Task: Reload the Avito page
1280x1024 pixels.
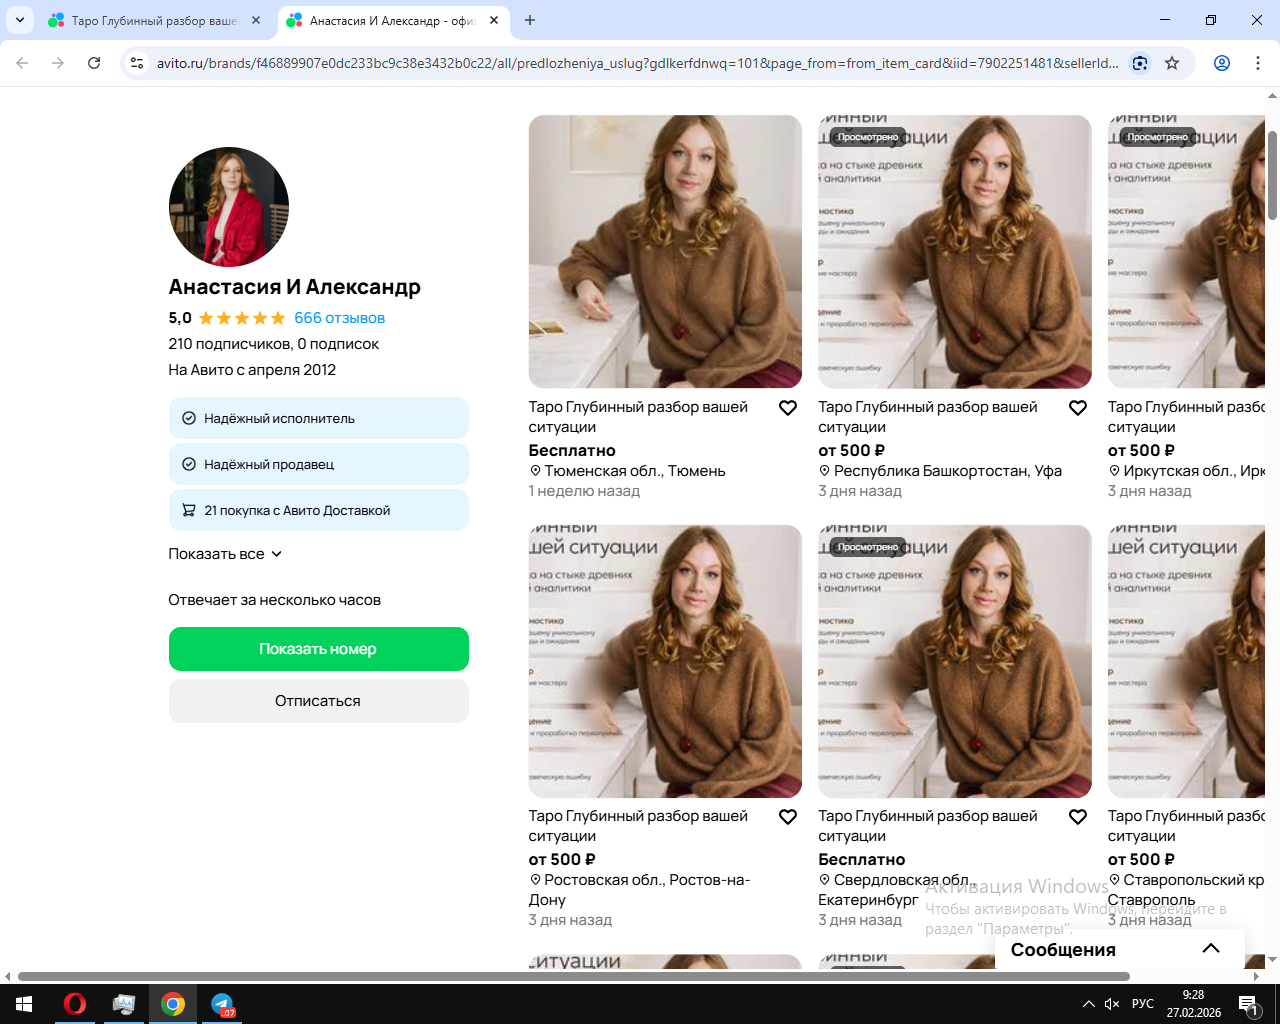Action: coord(94,63)
